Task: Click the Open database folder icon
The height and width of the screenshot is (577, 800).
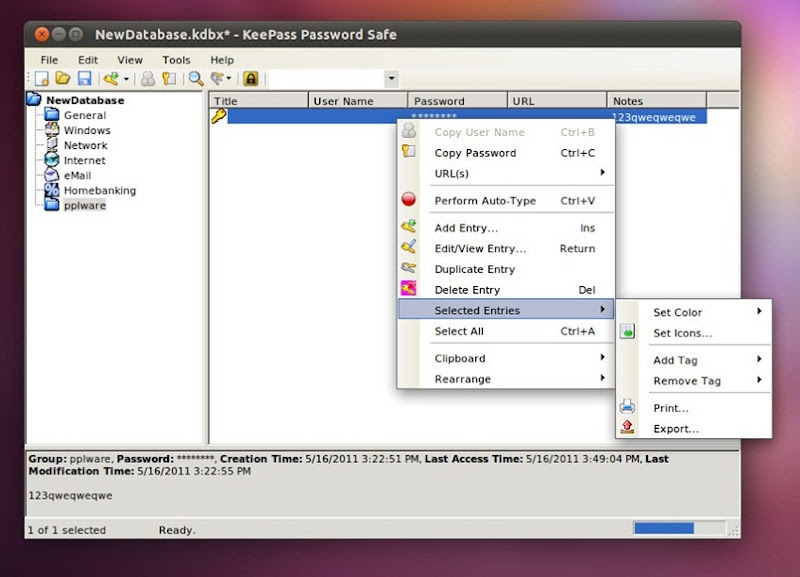Action: point(63,78)
